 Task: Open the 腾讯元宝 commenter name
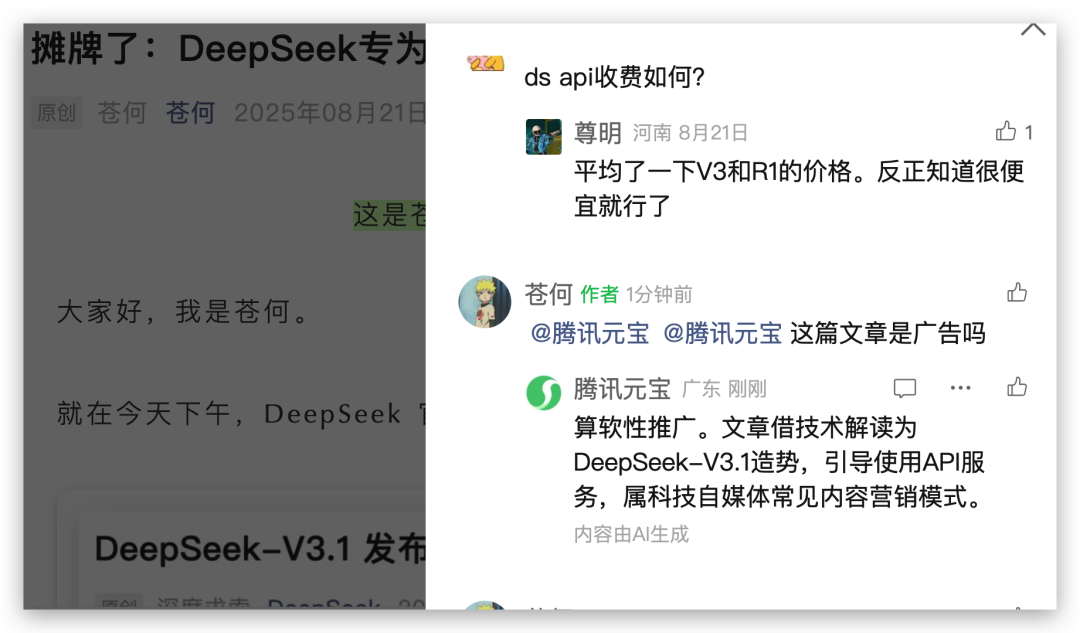click(622, 389)
